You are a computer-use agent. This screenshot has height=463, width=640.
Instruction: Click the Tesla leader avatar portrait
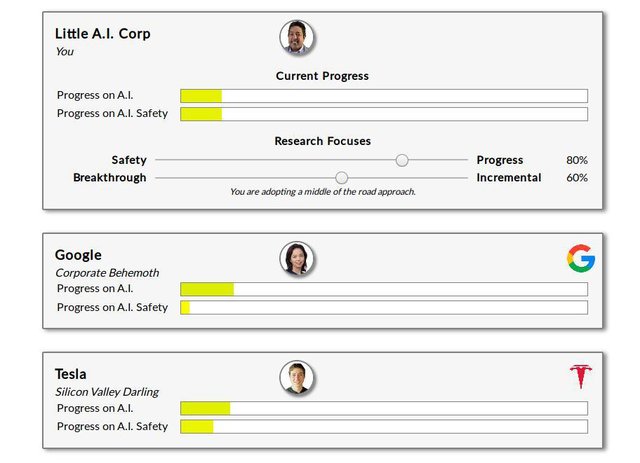click(x=297, y=378)
